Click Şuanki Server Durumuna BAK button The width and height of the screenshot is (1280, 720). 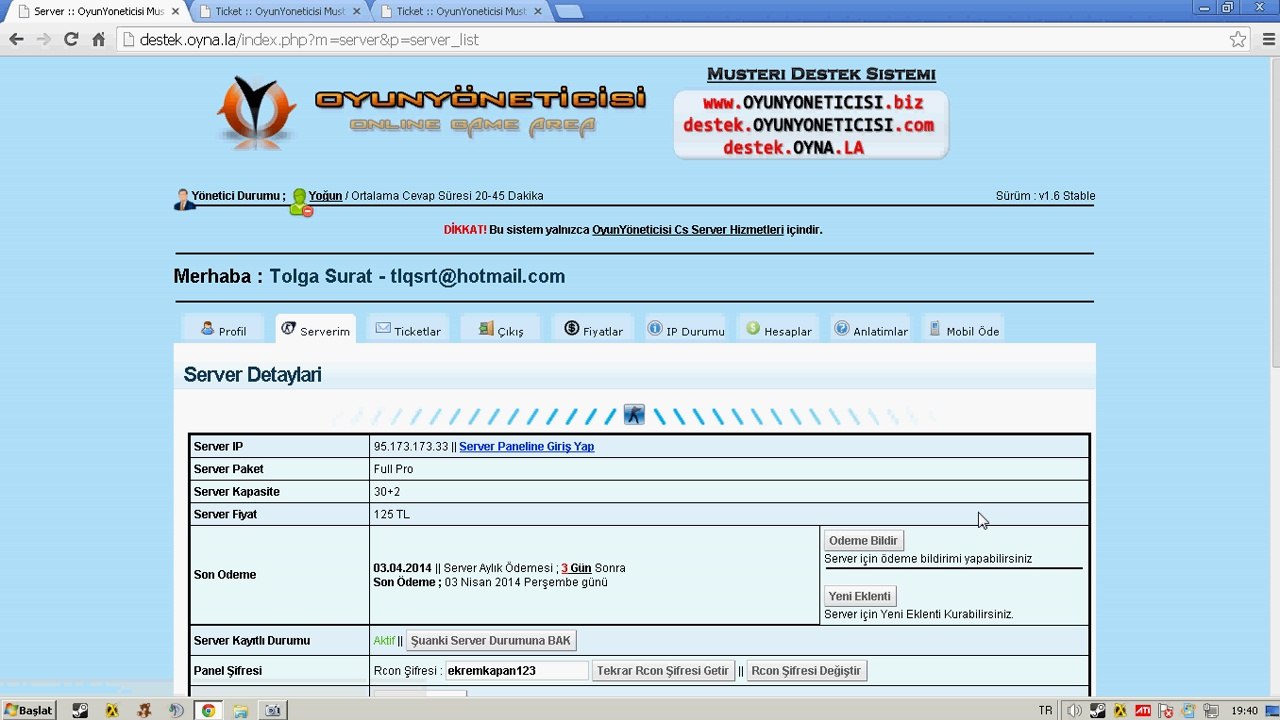491,641
